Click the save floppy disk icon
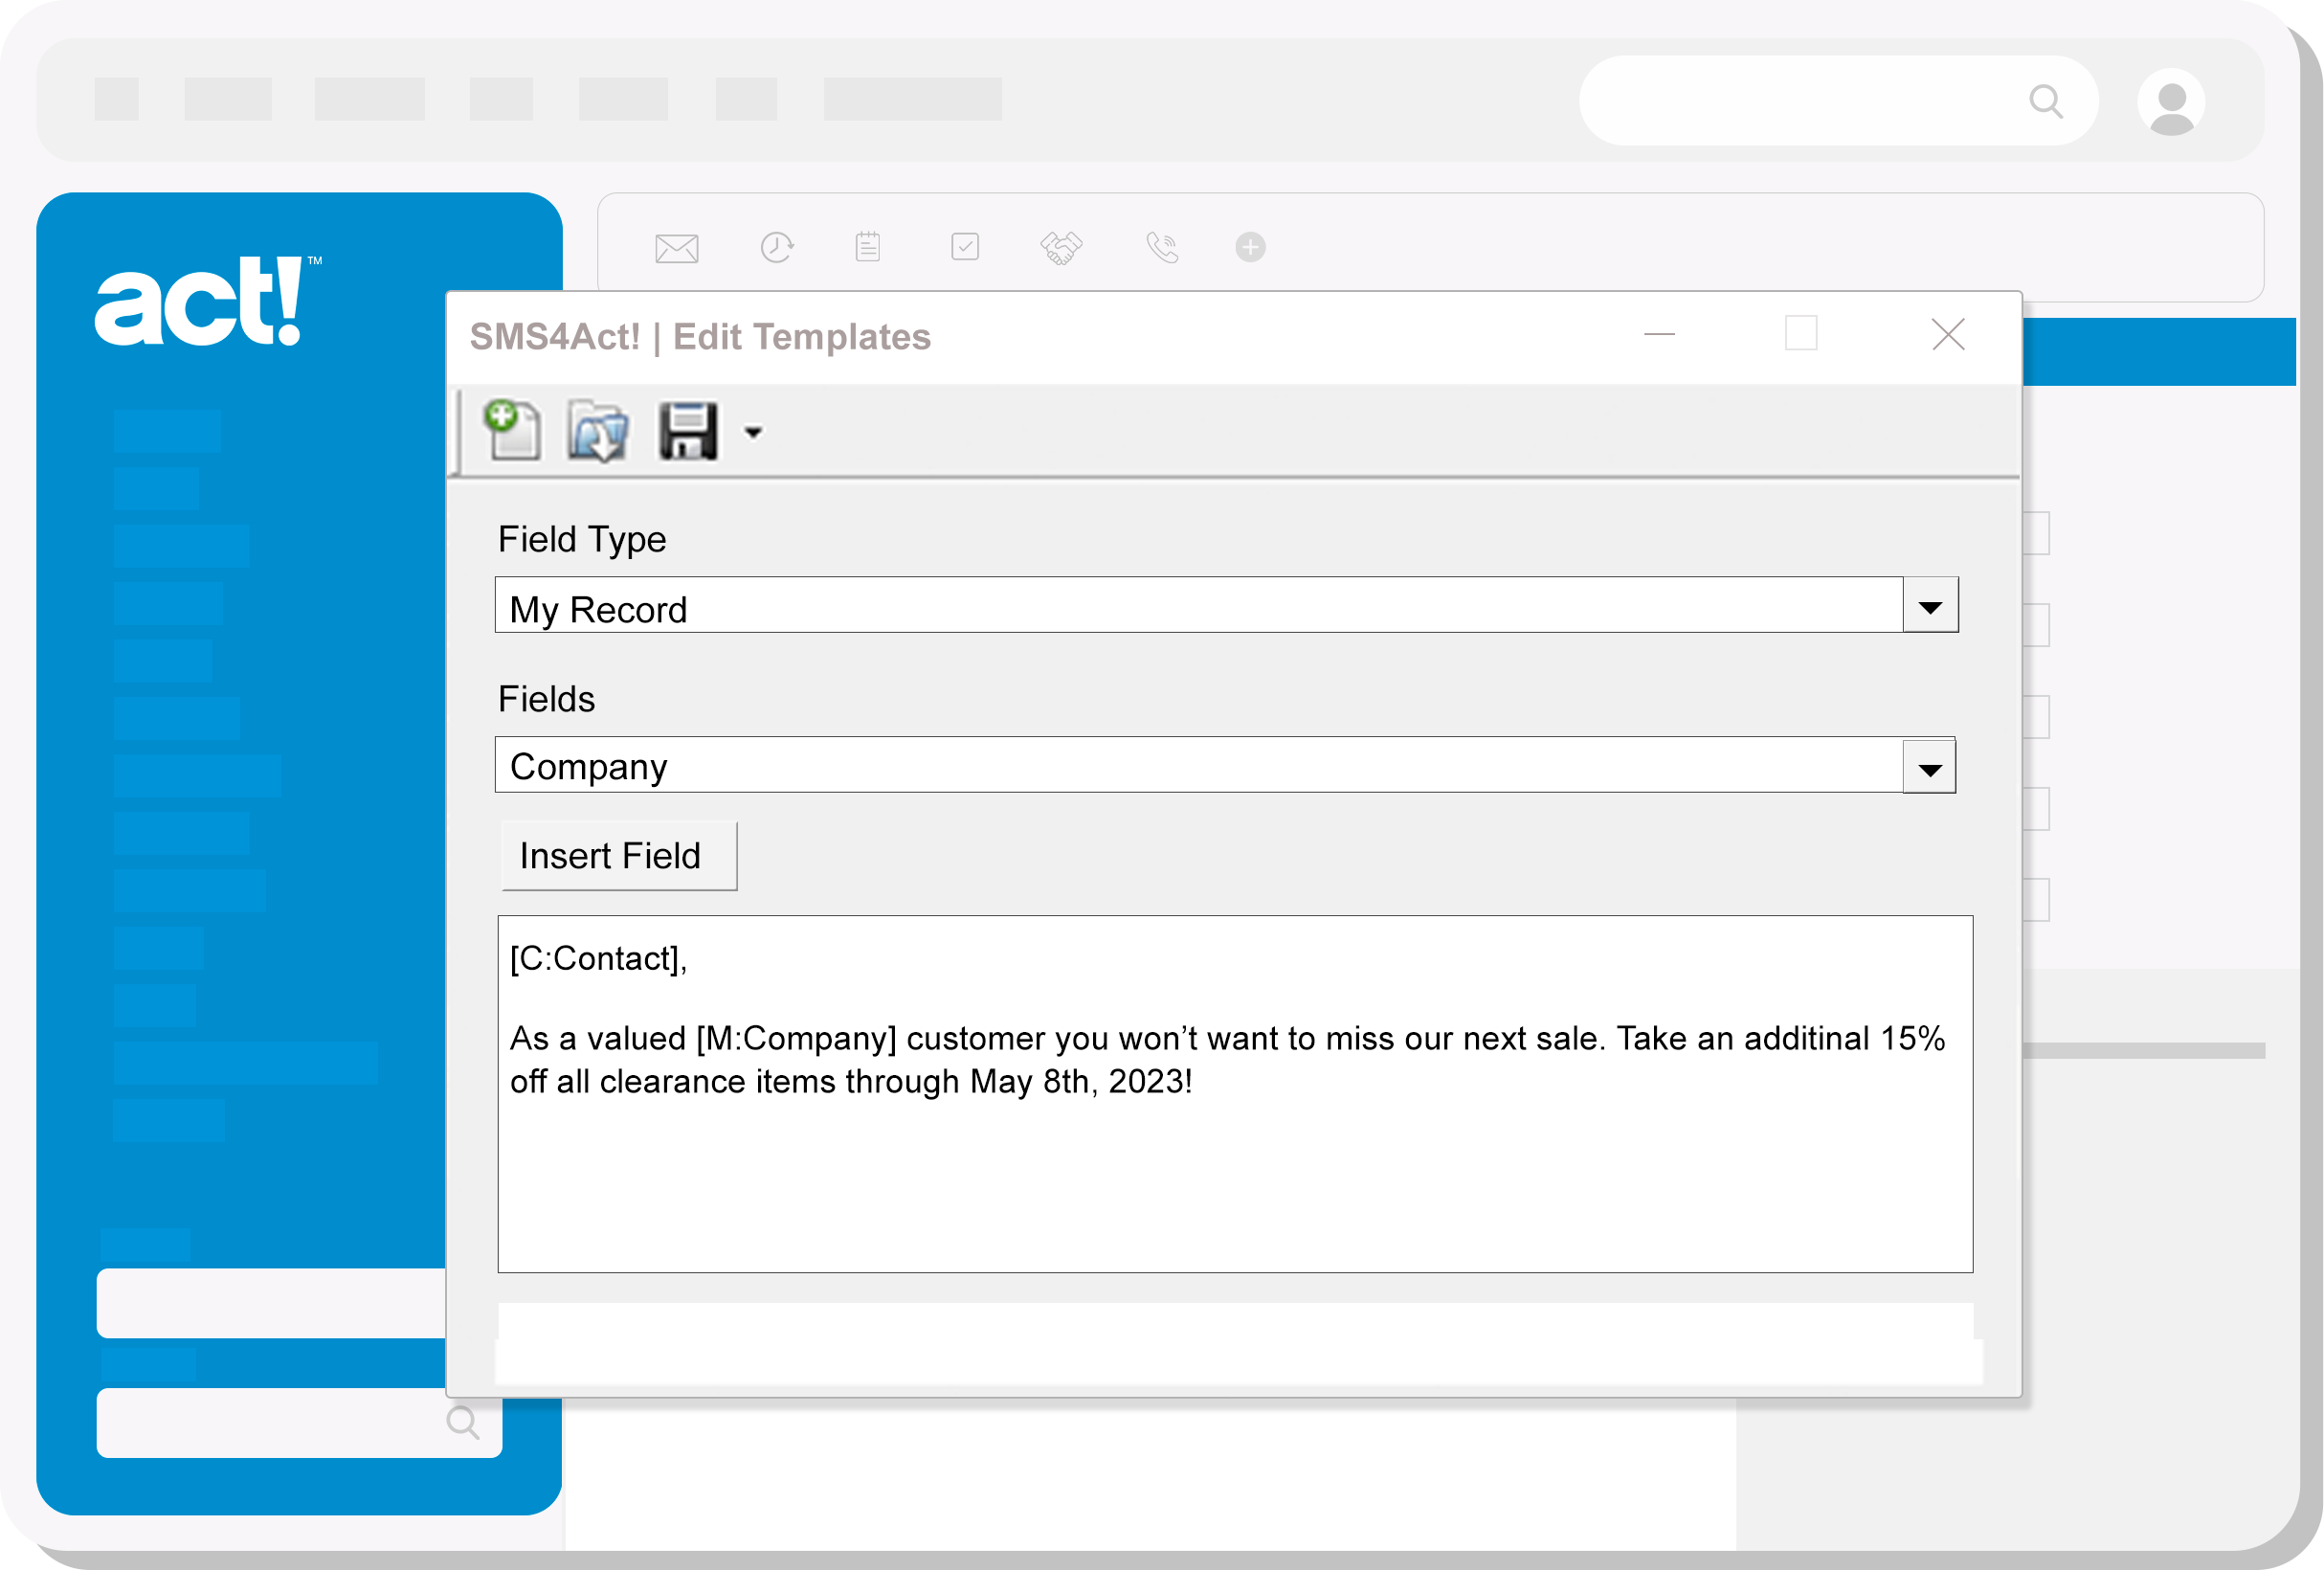2324x1570 pixels. click(x=688, y=431)
